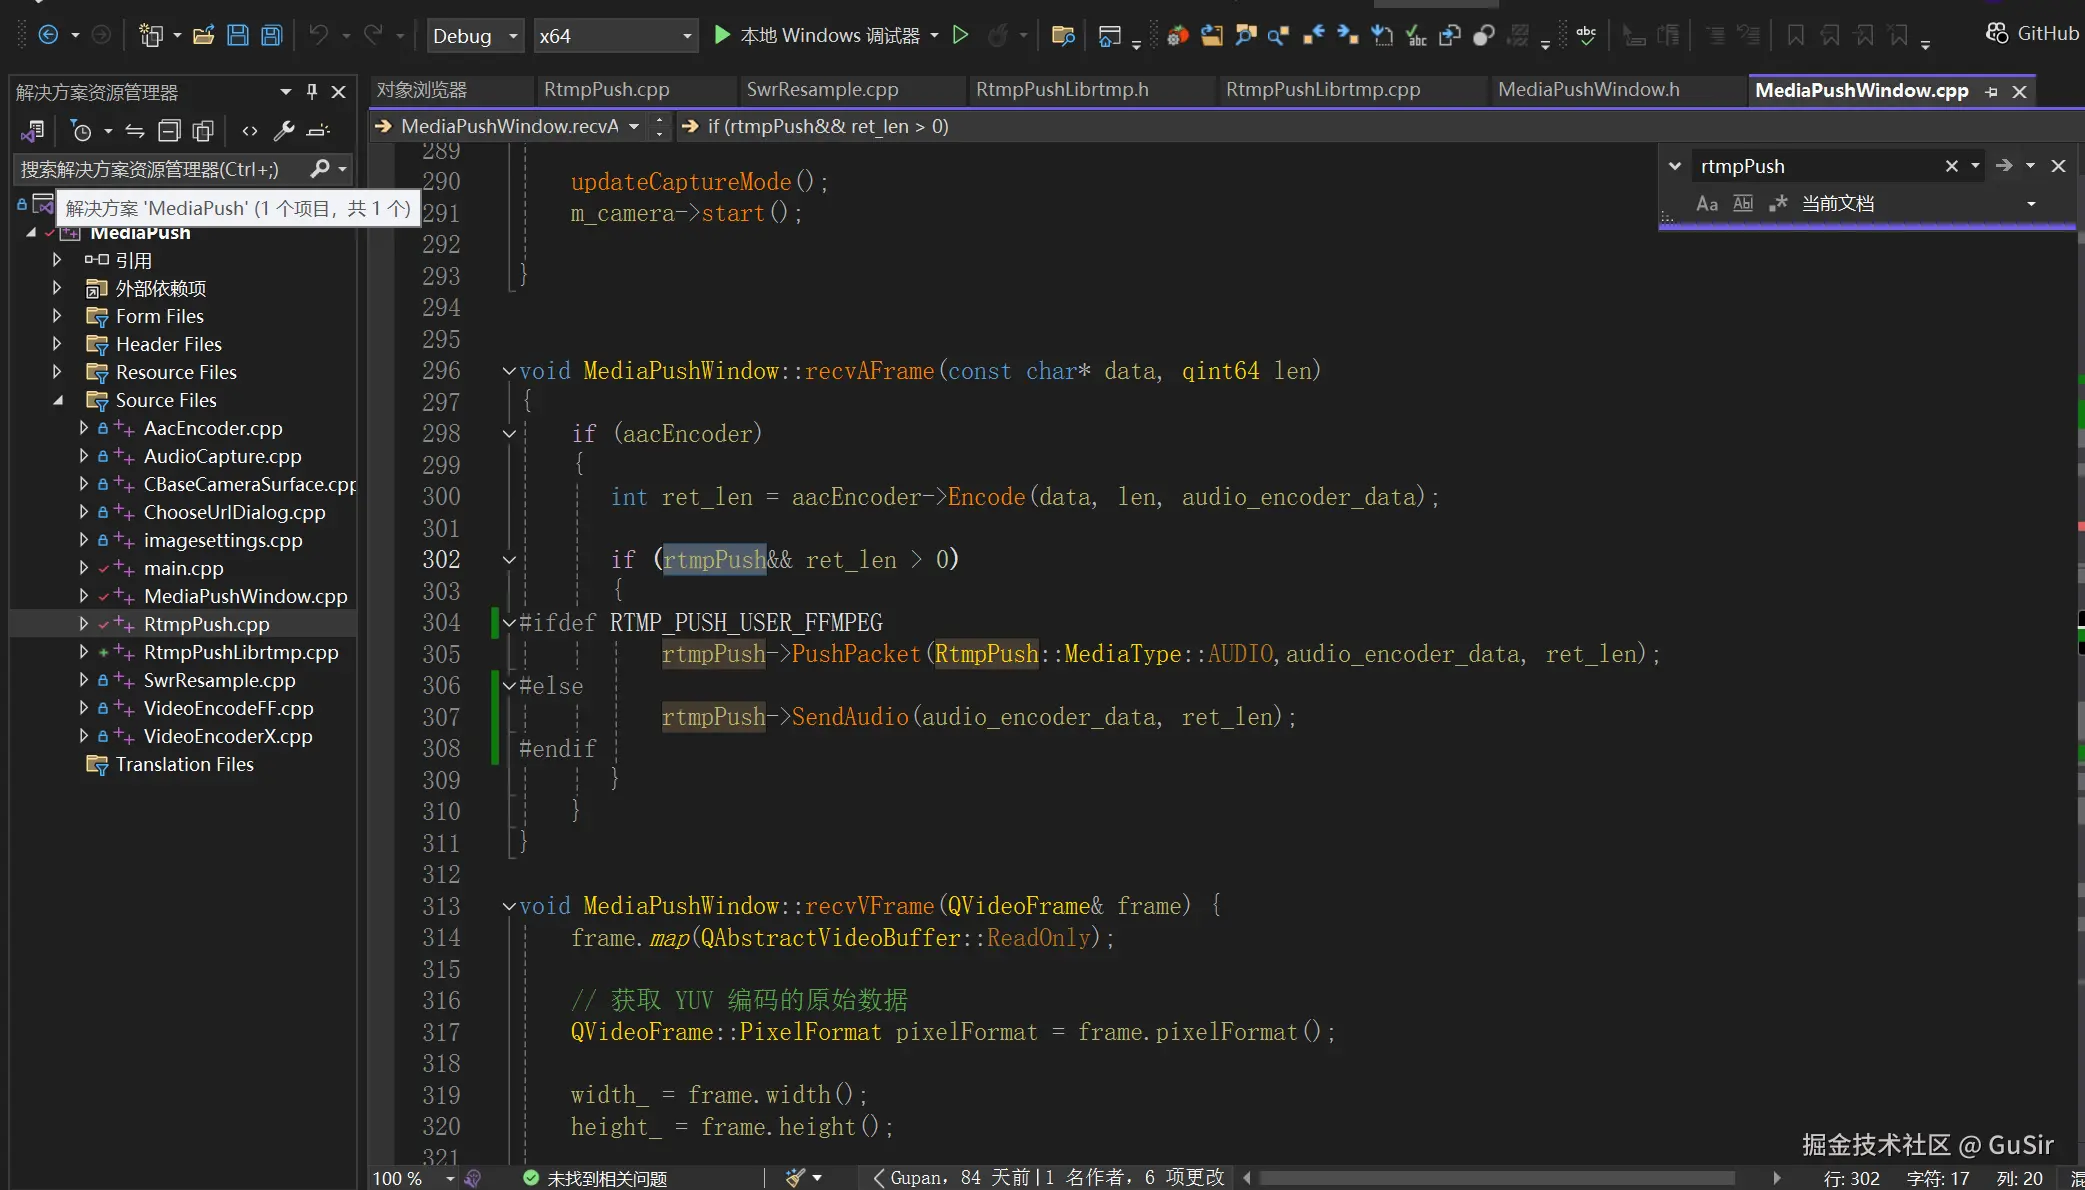Click the Open File folder icon
This screenshot has height=1190, width=2085.
coord(204,35)
